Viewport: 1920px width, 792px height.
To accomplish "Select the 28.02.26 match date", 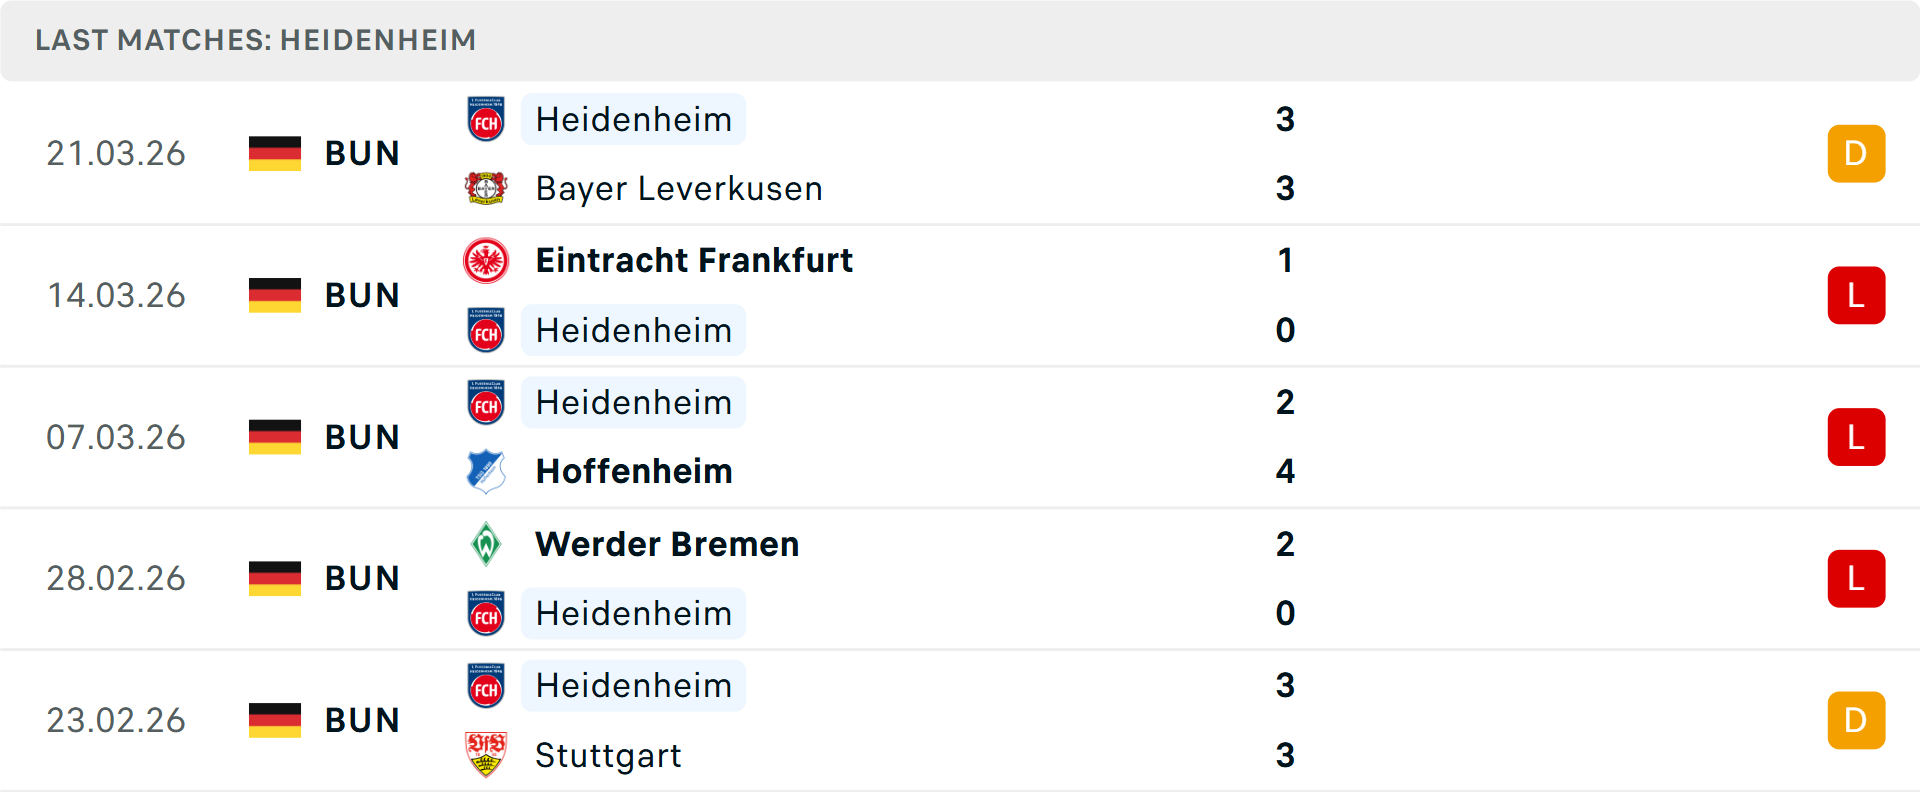I will pos(116,579).
